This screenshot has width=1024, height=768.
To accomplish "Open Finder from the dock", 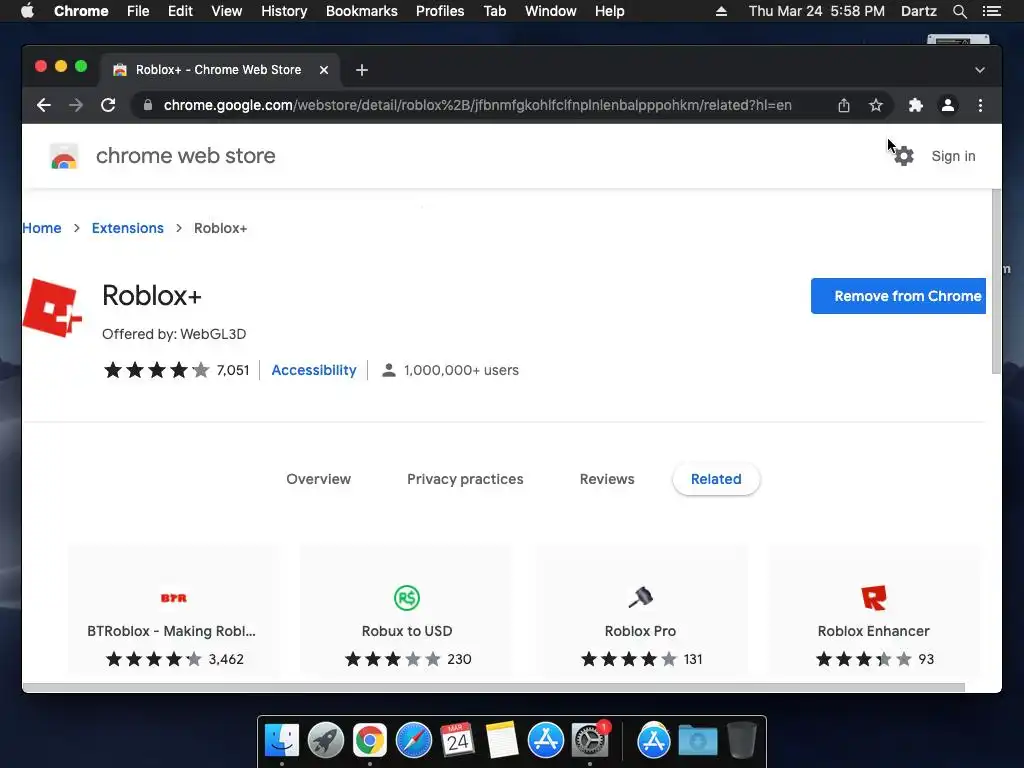I will tap(282, 741).
